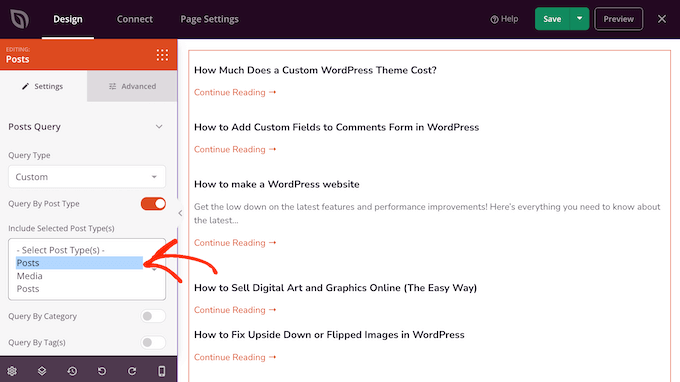The height and width of the screenshot is (382, 680).
Task: Switch to mobile preview icon
Action: pos(161,371)
